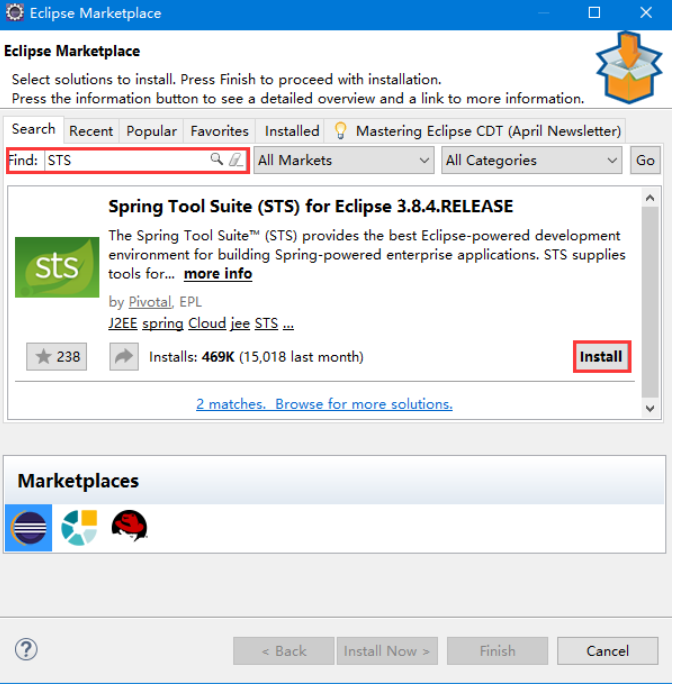Open the Pivotal author link
This screenshot has height=692, width=676.
[150, 303]
